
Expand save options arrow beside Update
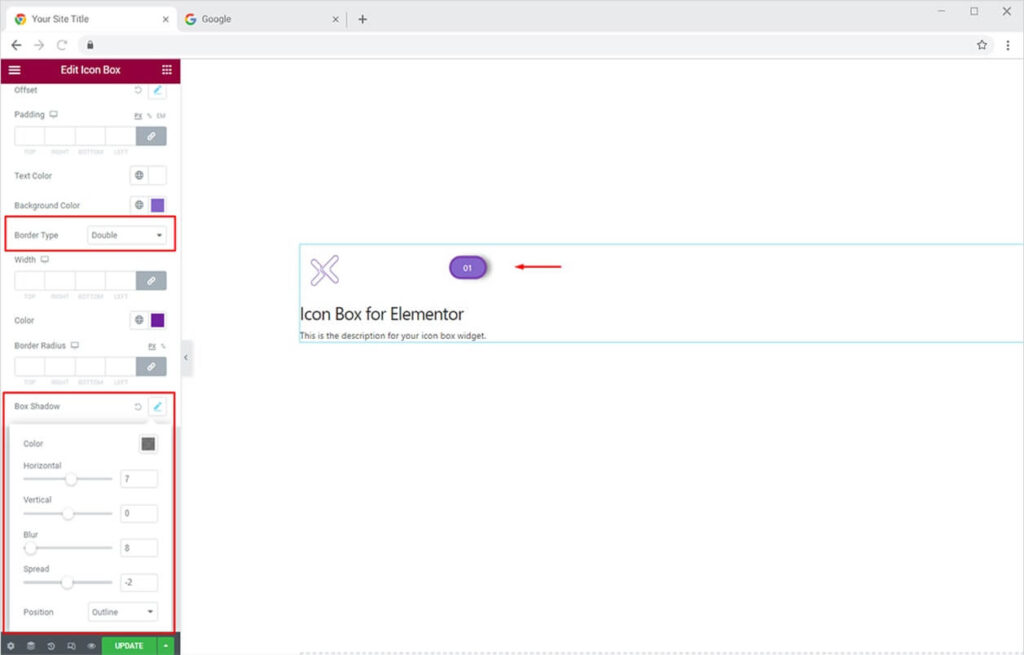pos(165,646)
